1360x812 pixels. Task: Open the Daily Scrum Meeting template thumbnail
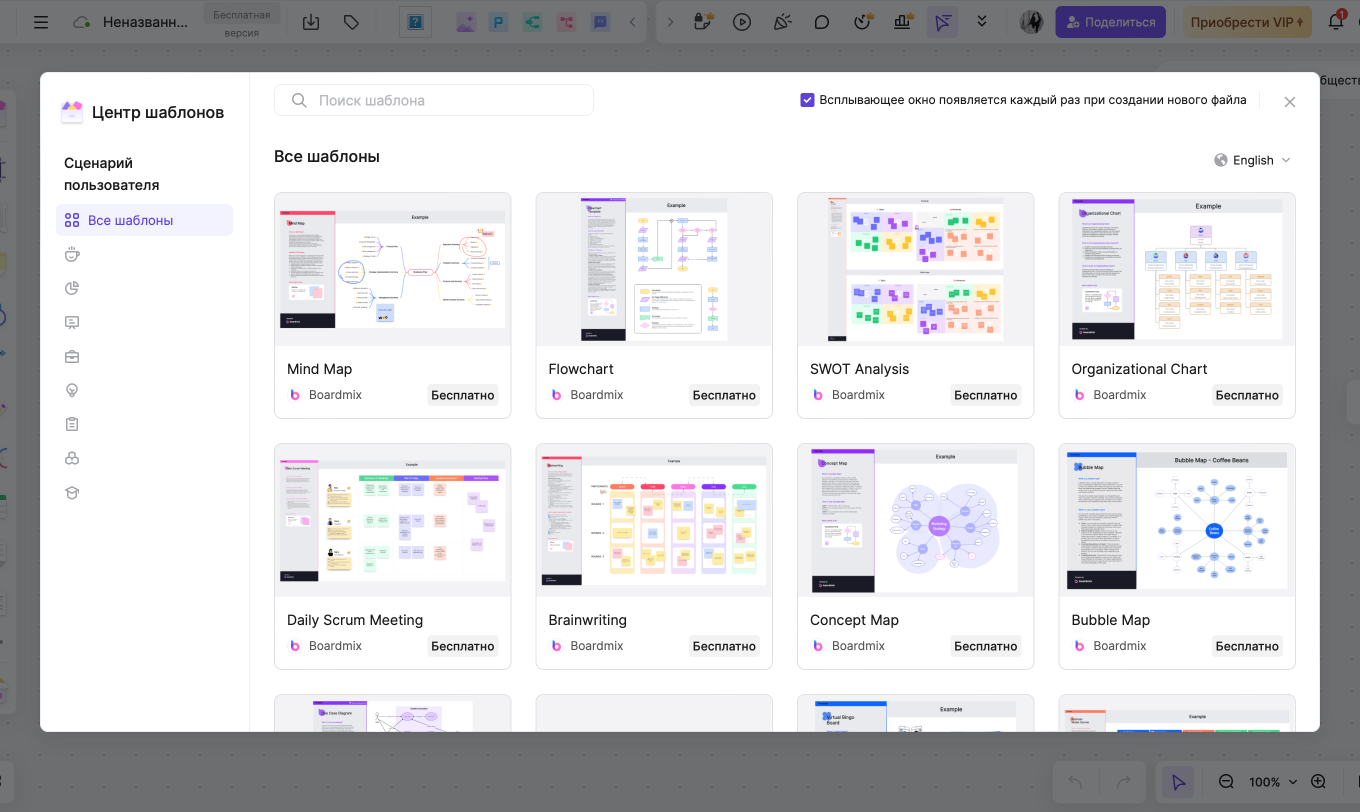[x=392, y=520]
